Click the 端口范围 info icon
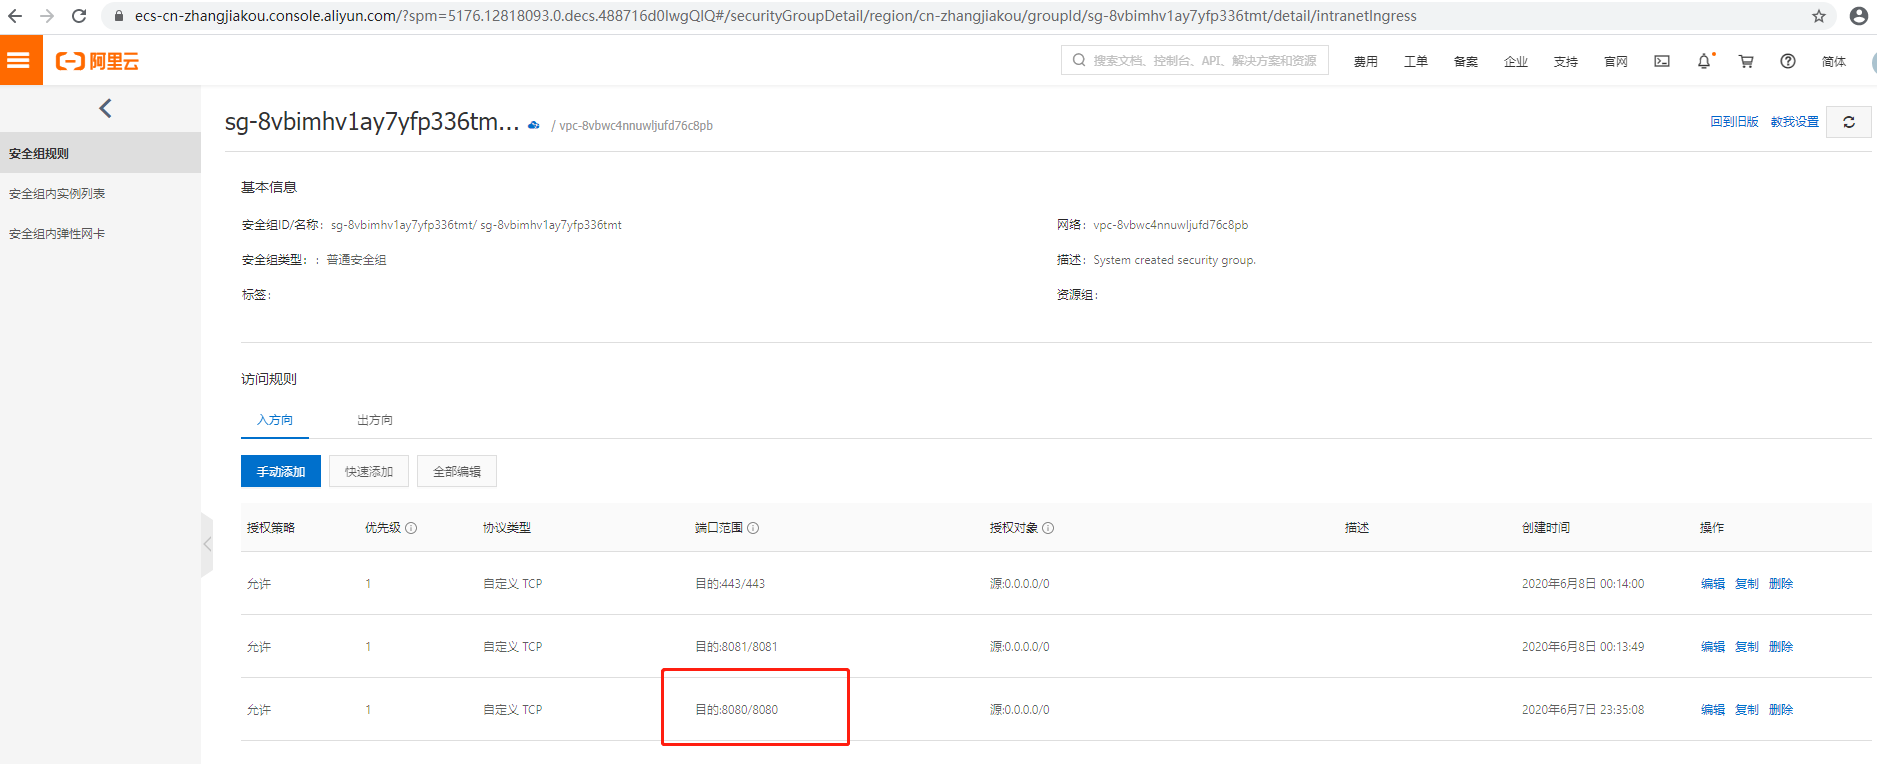The image size is (1877, 764). point(753,528)
